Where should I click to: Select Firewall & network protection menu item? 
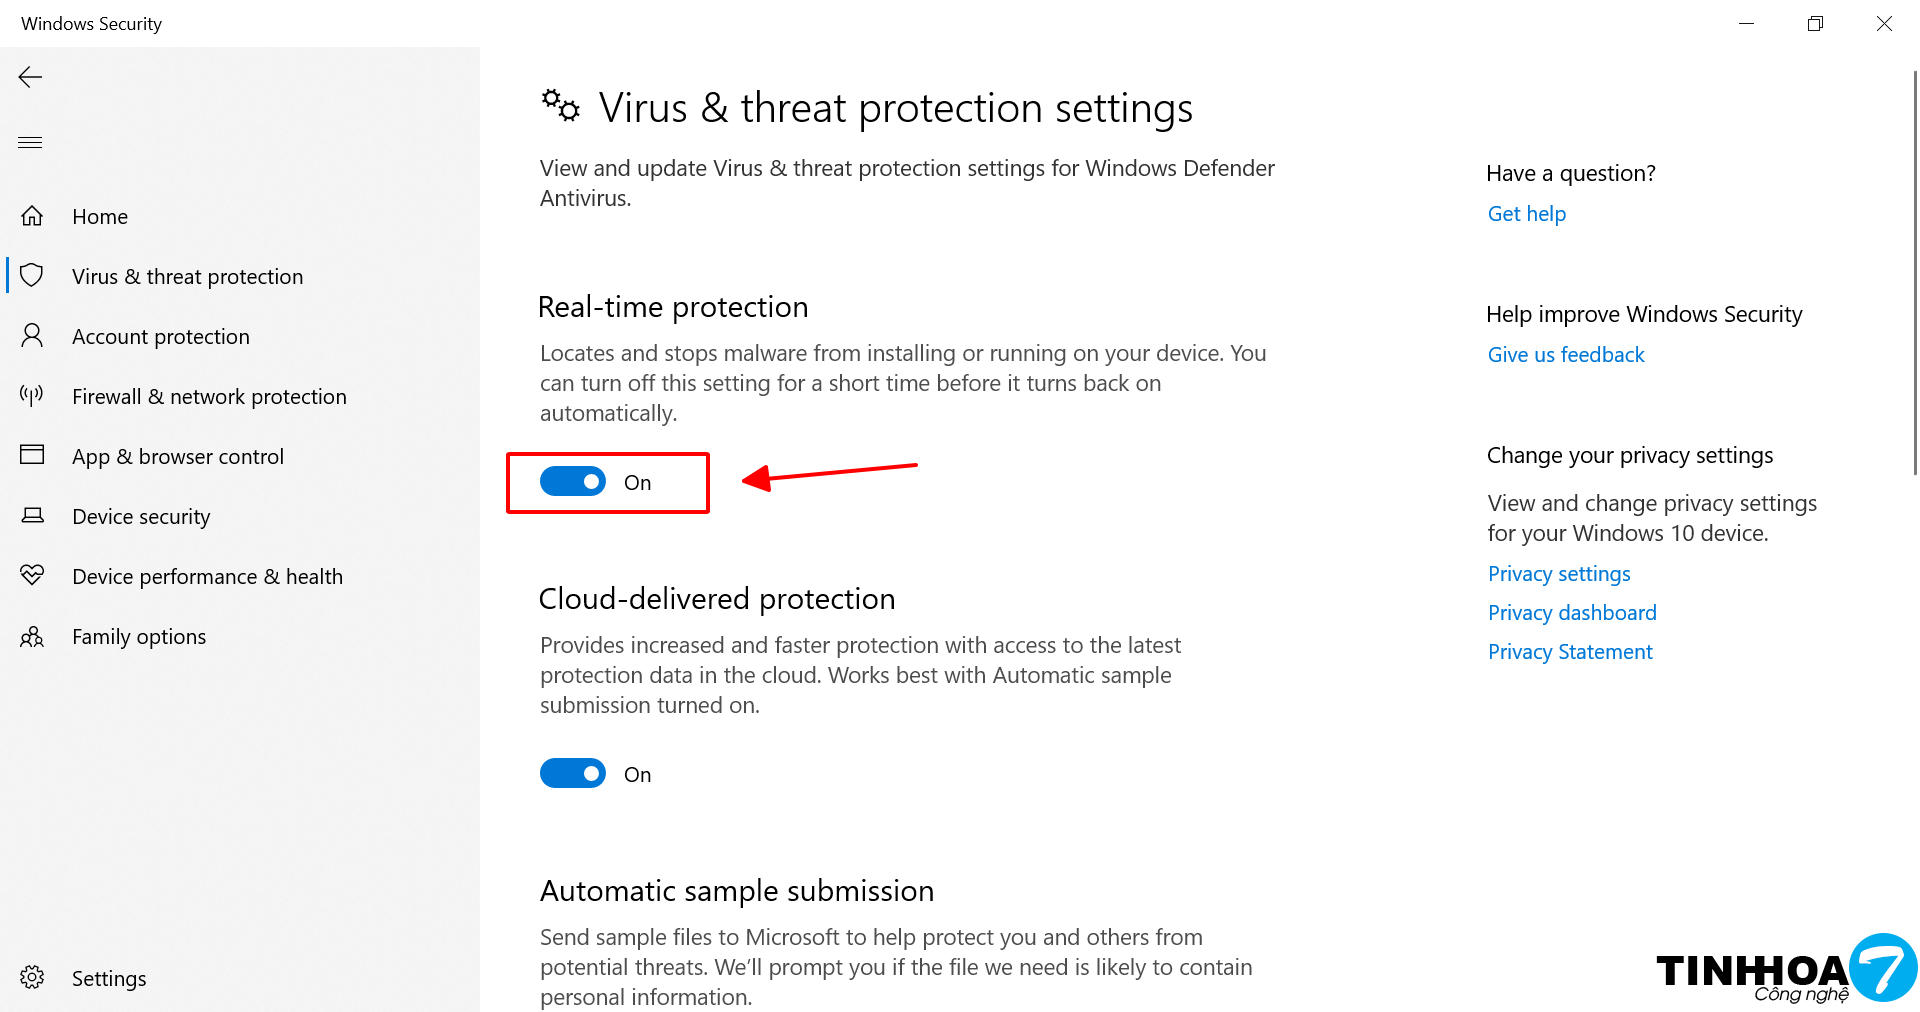tap(209, 397)
